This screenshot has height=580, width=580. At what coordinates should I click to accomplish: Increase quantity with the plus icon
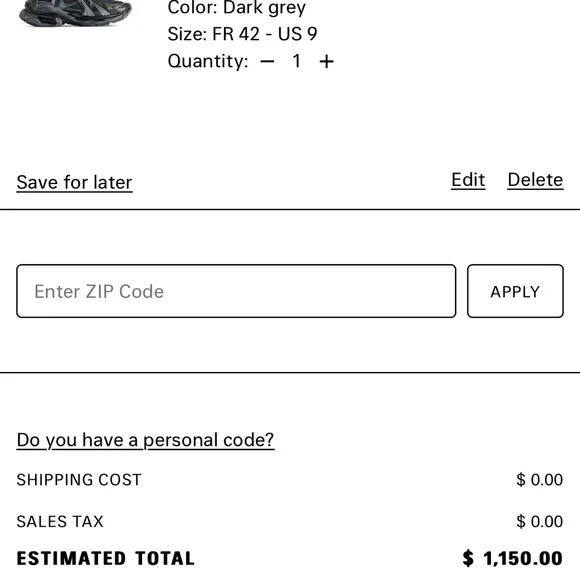[x=326, y=62]
